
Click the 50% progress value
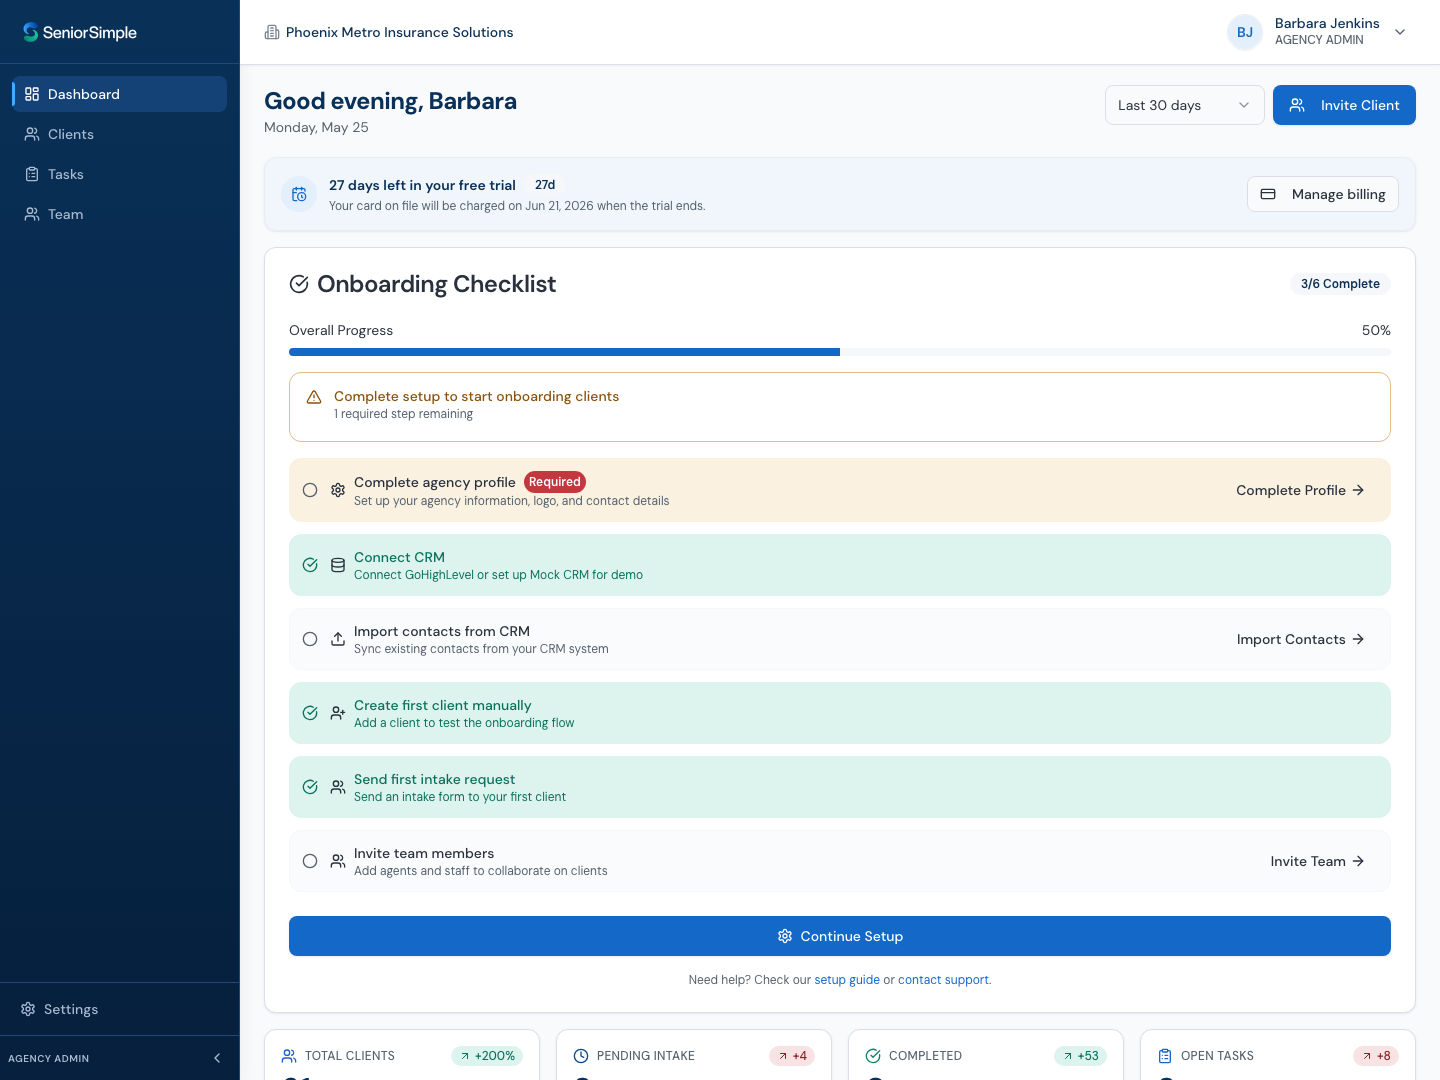click(x=1376, y=330)
